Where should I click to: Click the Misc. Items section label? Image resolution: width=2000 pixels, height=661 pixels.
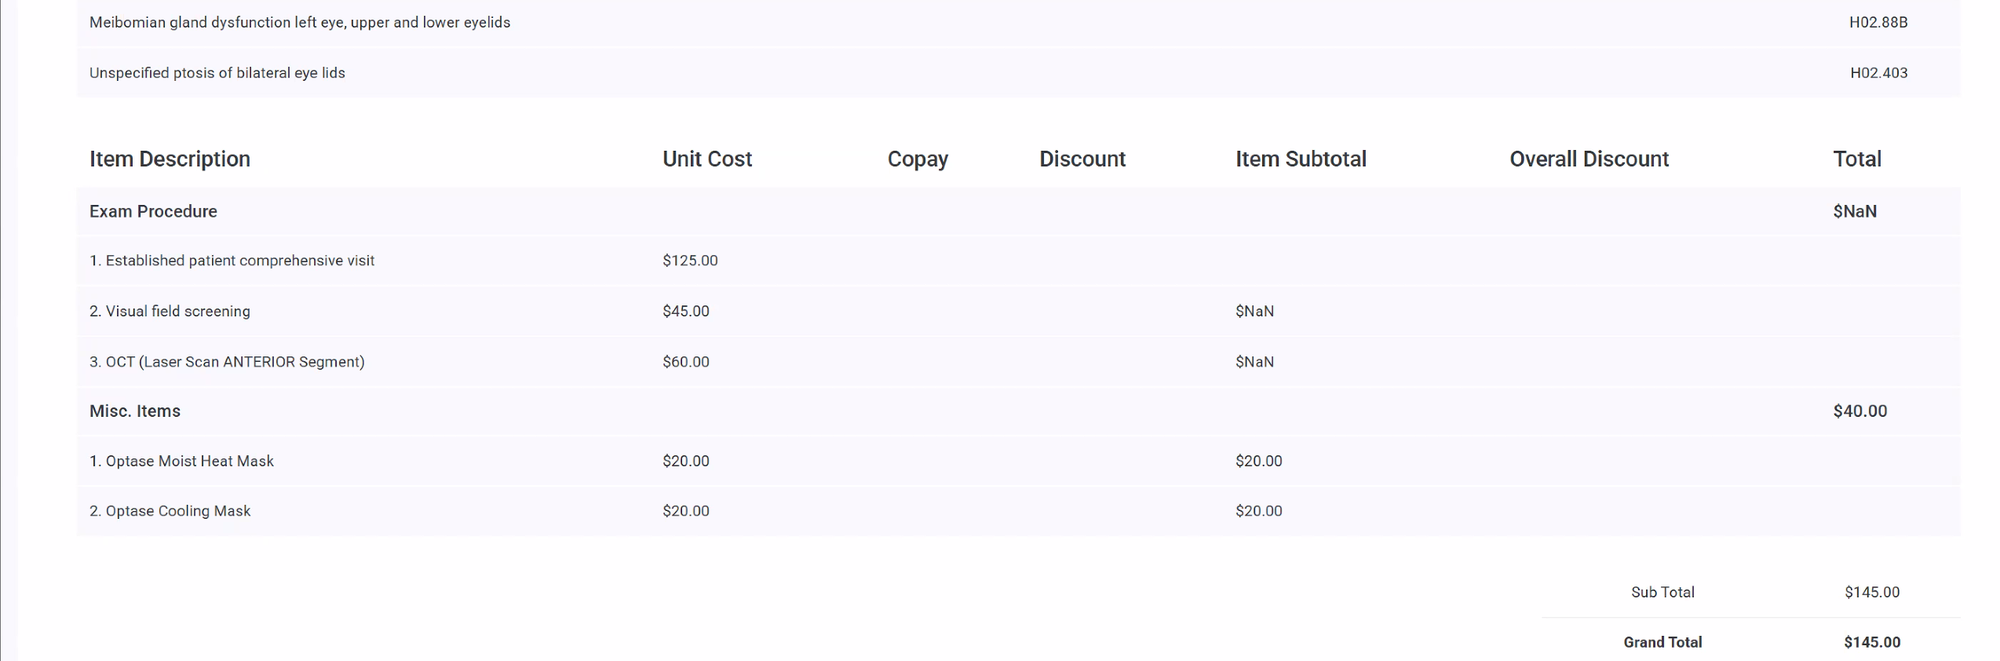[x=135, y=411]
